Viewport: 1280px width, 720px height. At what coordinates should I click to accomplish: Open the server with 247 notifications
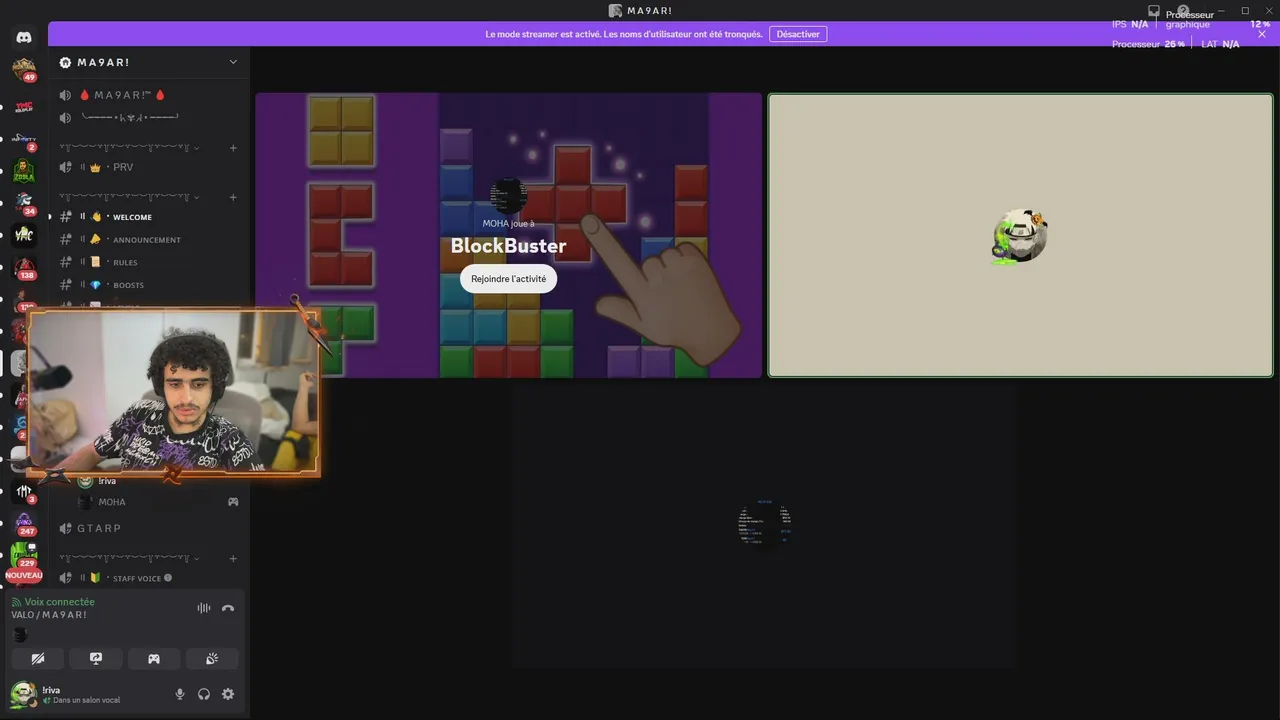[x=24, y=523]
